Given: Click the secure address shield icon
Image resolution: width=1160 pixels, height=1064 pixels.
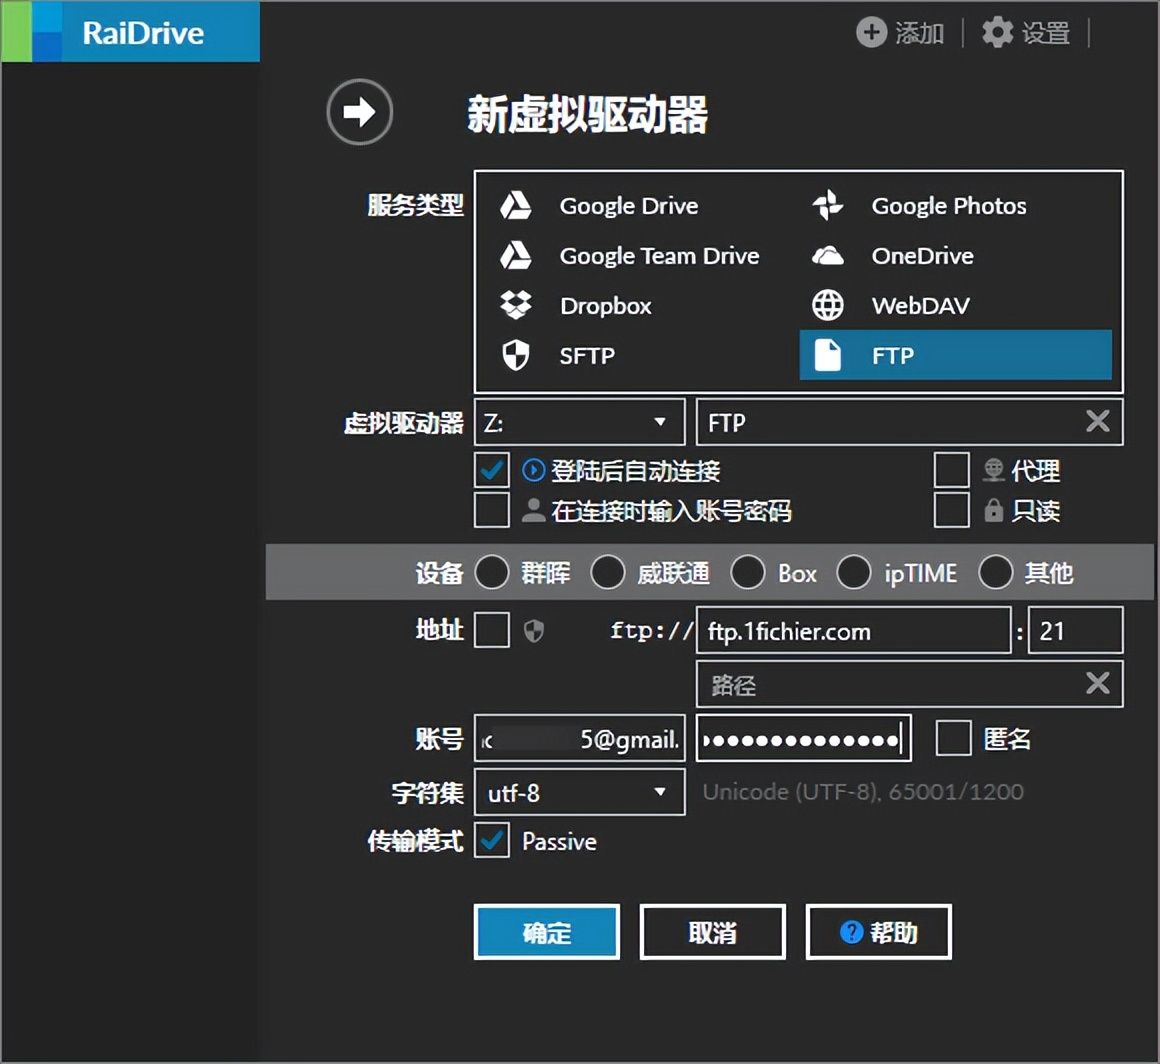Looking at the screenshot, I should pos(533,630).
